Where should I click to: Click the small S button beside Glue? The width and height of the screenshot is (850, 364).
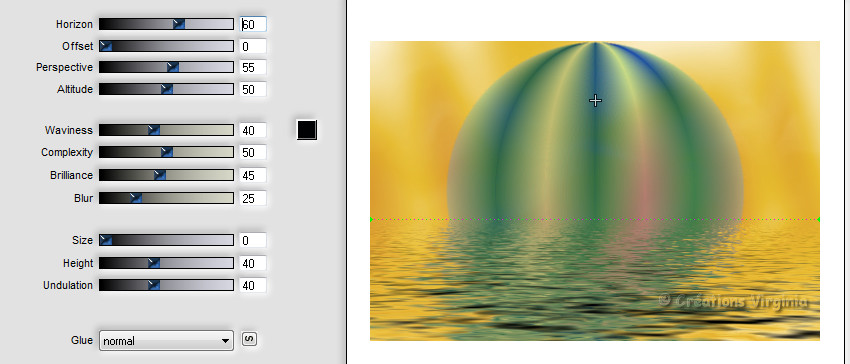(x=249, y=339)
